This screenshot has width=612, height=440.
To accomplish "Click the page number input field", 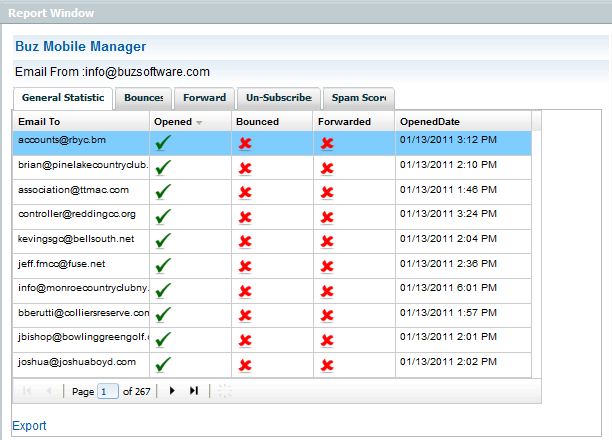I will [x=108, y=391].
